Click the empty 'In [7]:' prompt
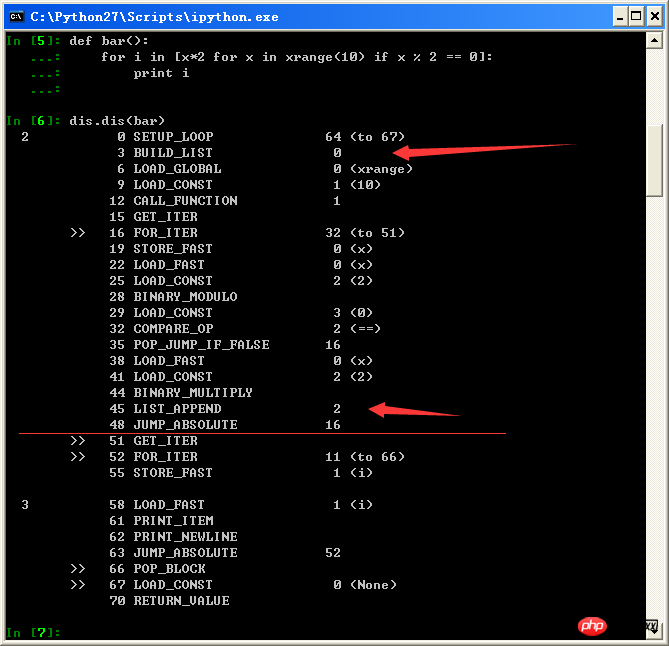 point(33,633)
